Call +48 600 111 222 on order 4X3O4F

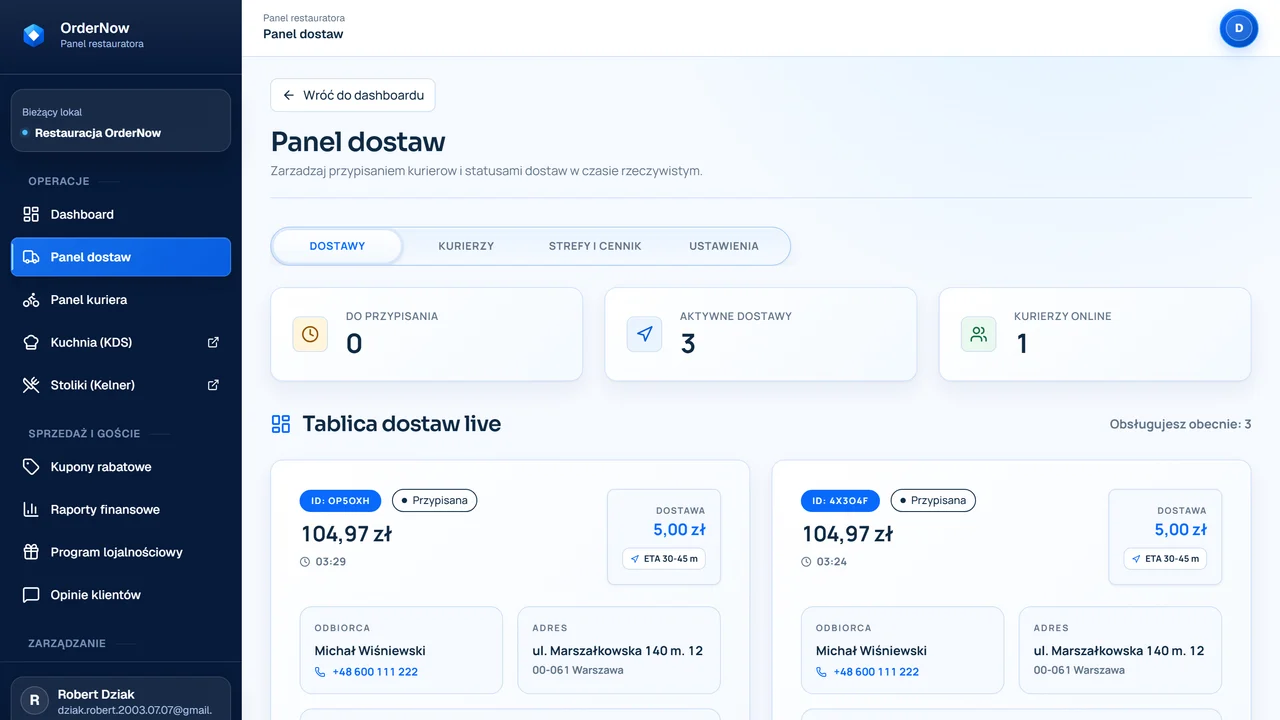point(867,672)
